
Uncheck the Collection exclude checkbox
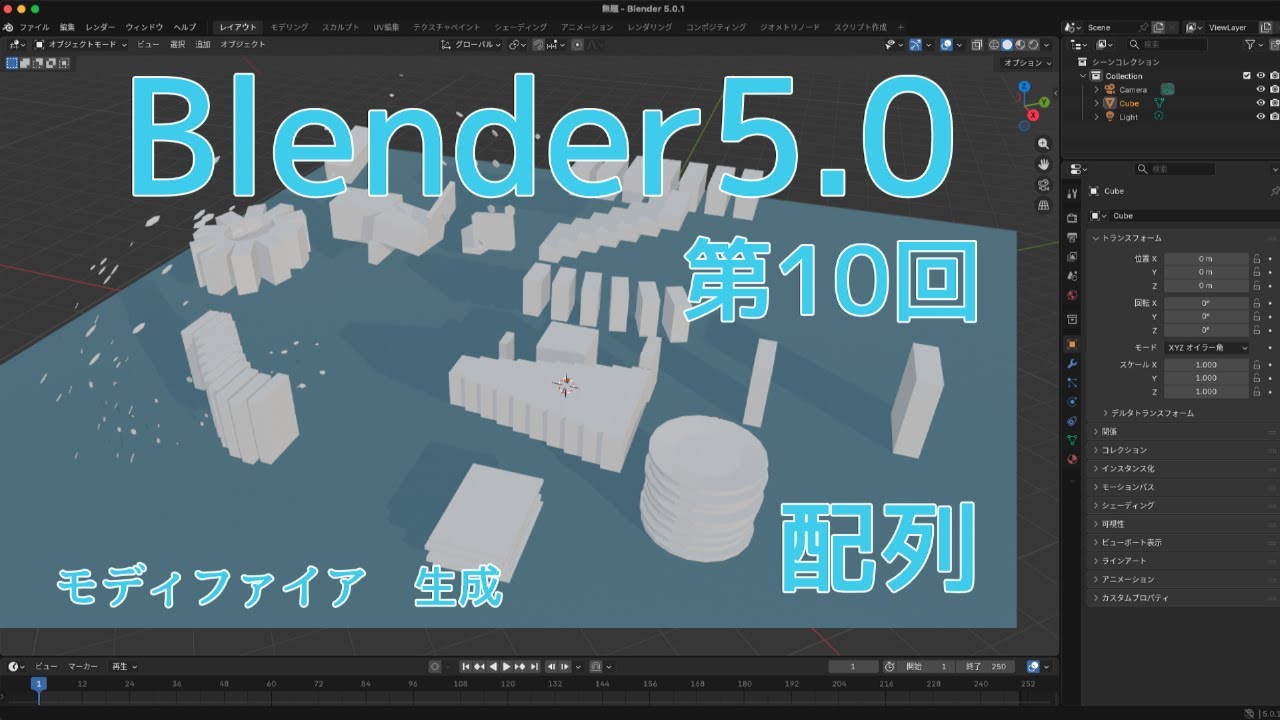pyautogui.click(x=1246, y=76)
